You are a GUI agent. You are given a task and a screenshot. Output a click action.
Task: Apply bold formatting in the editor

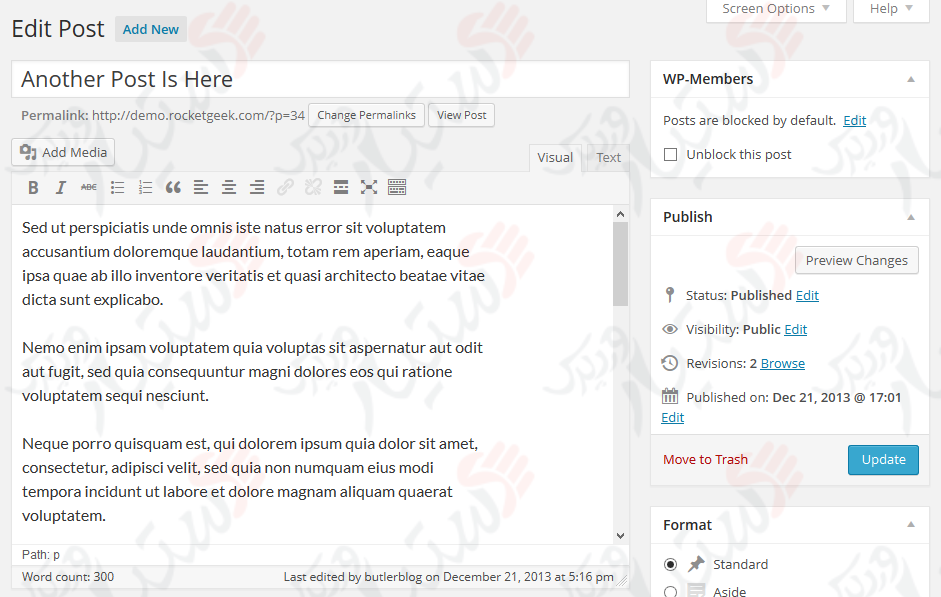pos(33,187)
